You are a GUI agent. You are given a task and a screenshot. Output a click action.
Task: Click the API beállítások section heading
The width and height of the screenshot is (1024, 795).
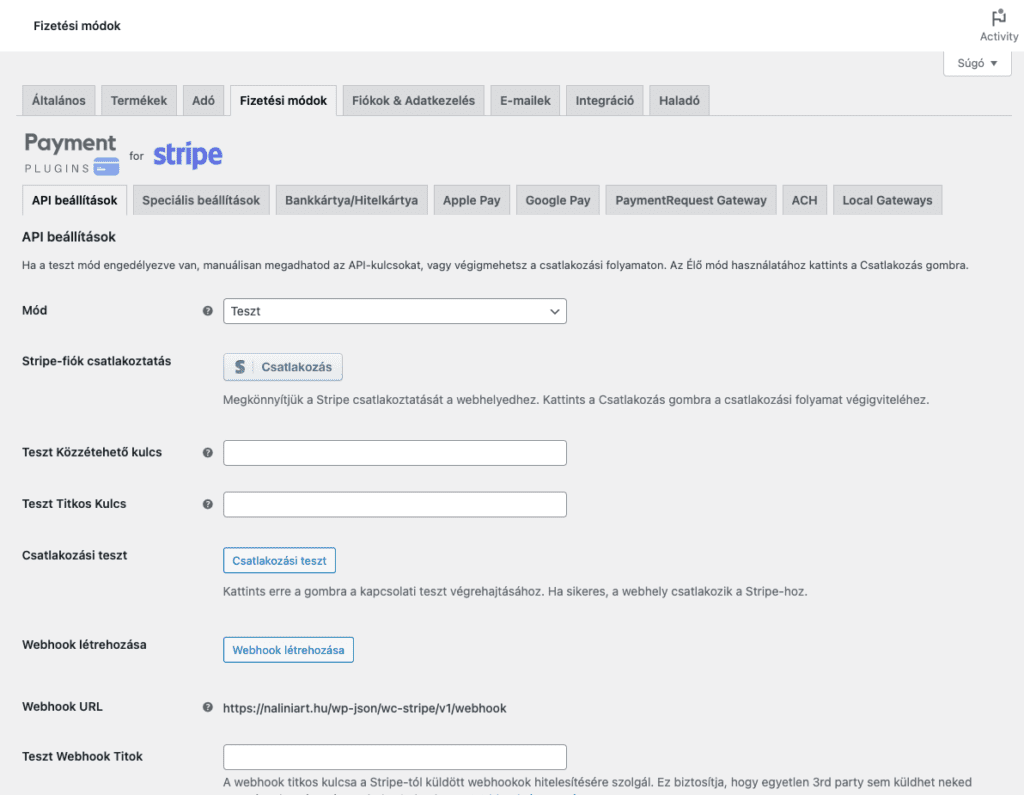pyautogui.click(x=69, y=237)
